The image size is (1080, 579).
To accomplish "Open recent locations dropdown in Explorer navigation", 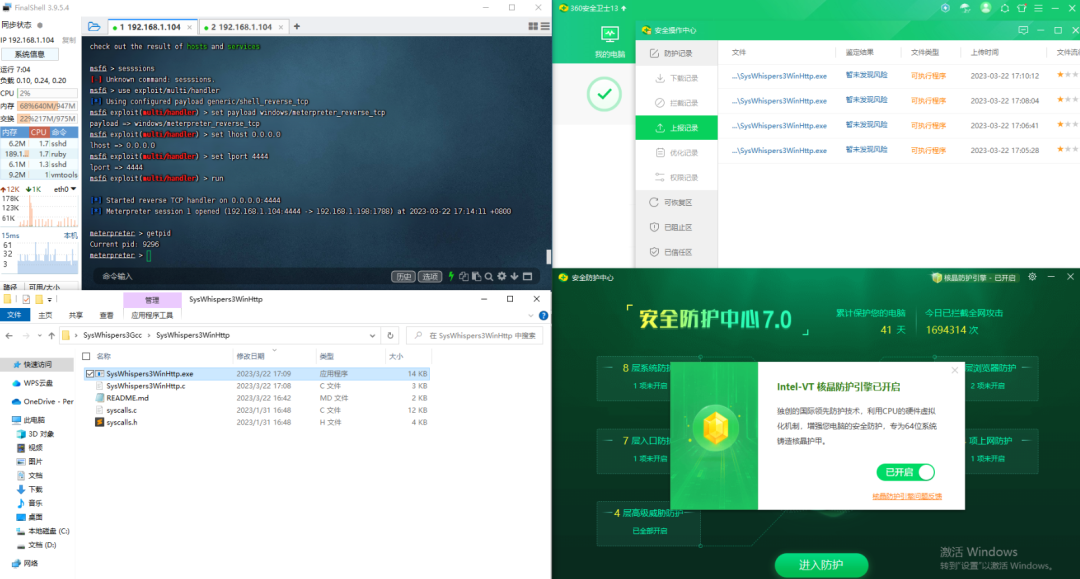I will tap(39, 336).
